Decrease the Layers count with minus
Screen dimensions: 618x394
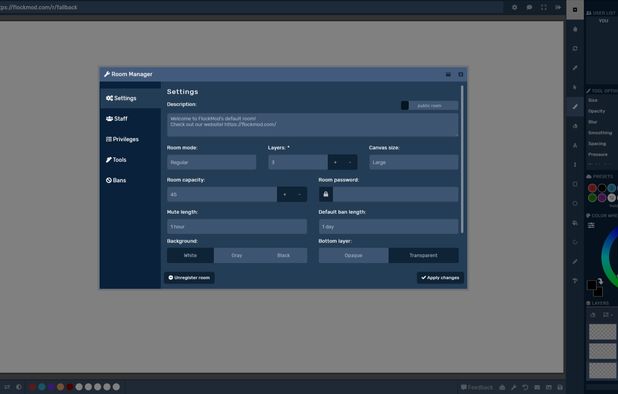tap(350, 162)
